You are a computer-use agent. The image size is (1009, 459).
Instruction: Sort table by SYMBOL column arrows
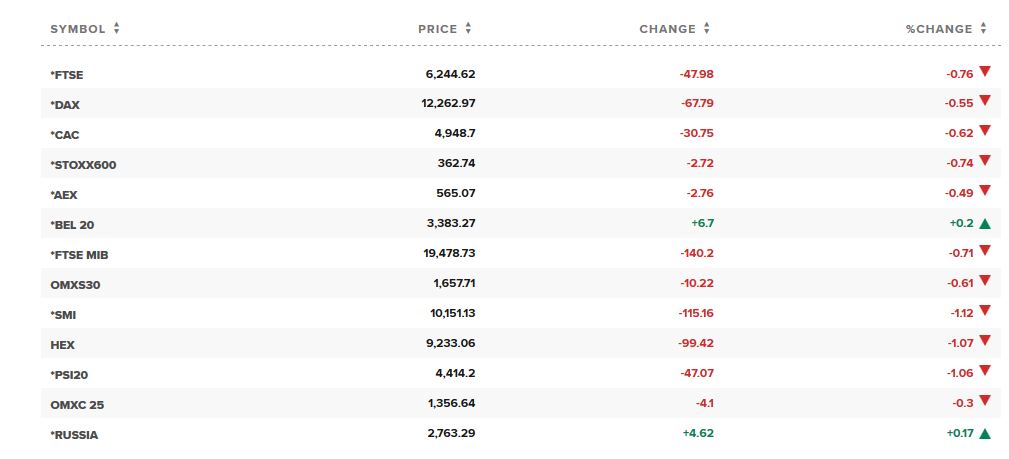click(x=116, y=28)
